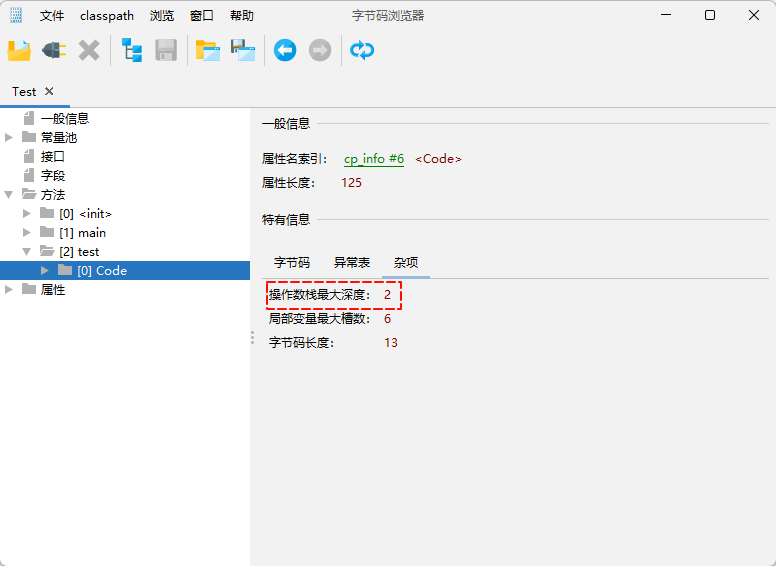Open the 文件 menu
The image size is (776, 566).
click(x=52, y=16)
